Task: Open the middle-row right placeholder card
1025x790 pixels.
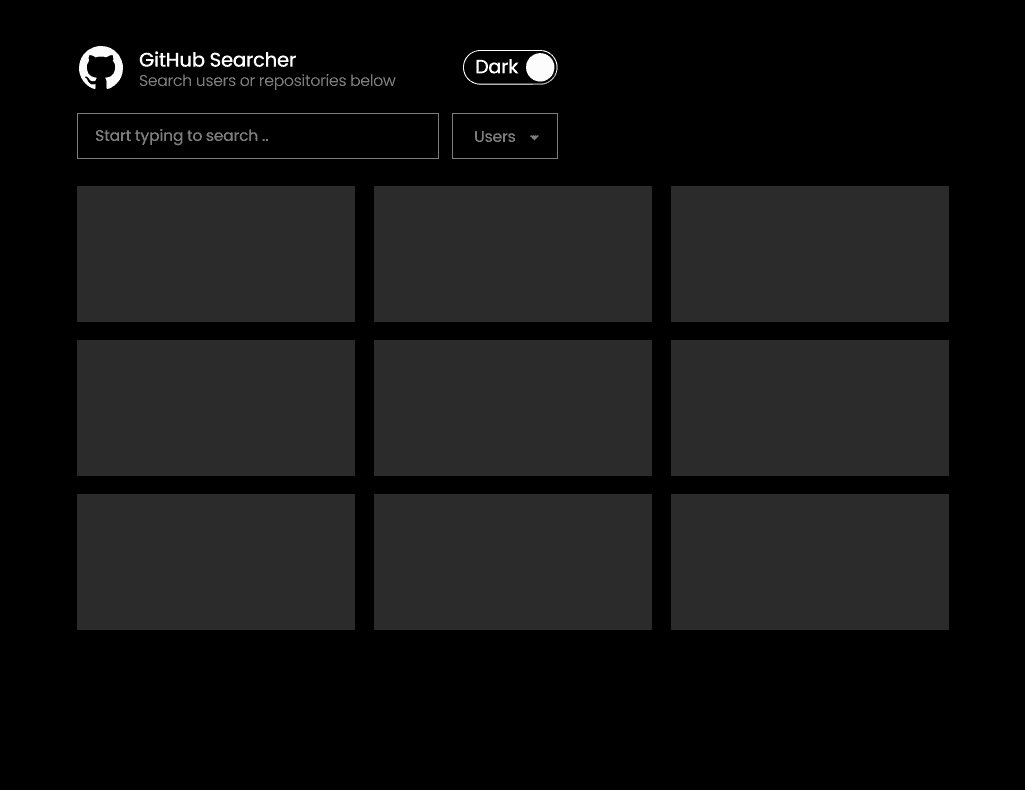Action: pos(810,408)
